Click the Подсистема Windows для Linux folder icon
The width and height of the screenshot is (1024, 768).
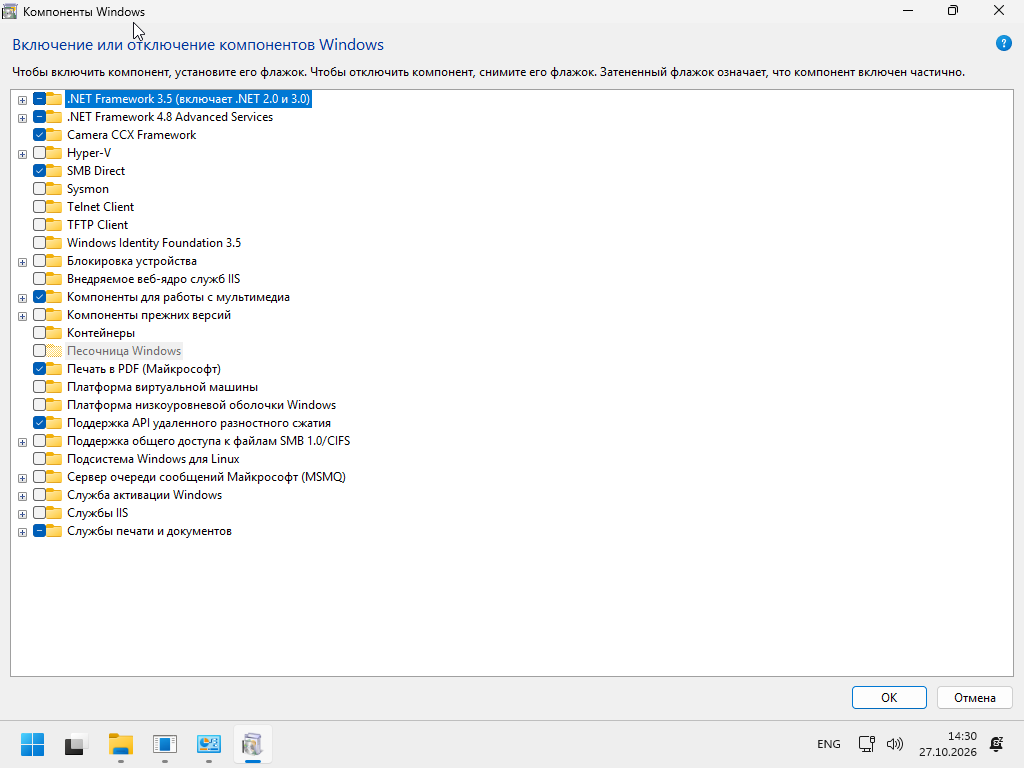tap(54, 459)
